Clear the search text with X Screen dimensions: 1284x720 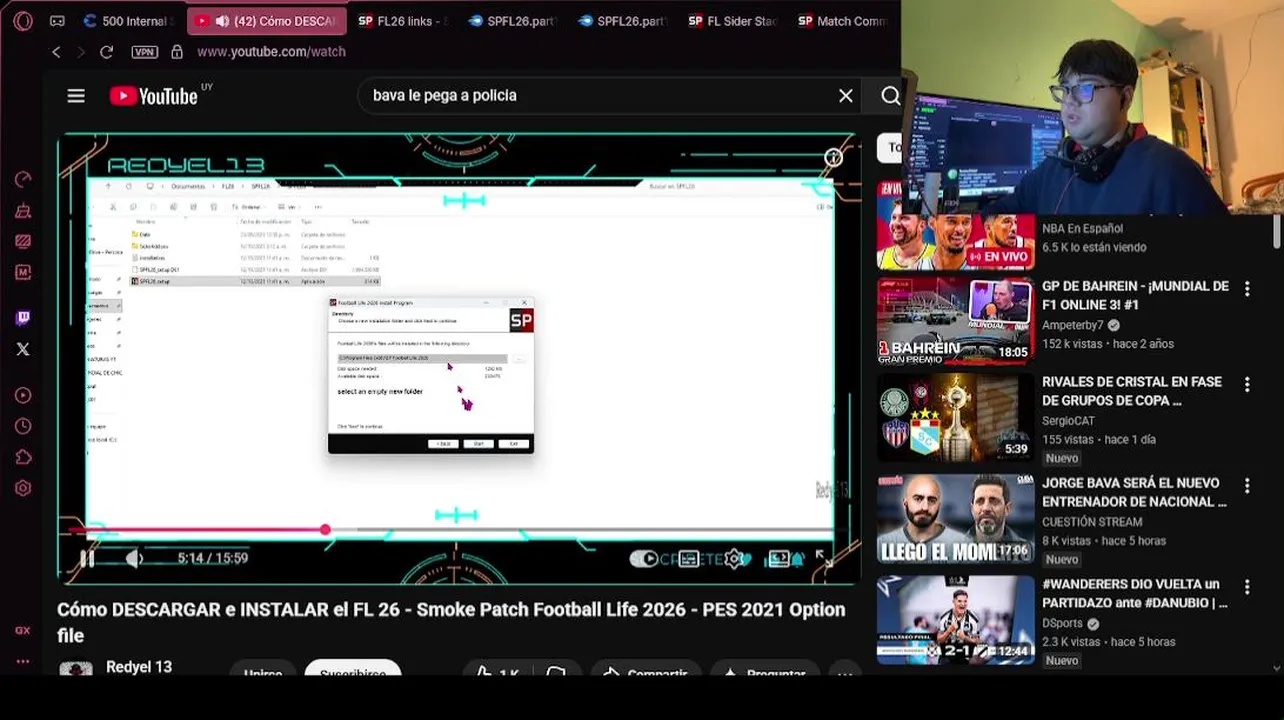(846, 96)
